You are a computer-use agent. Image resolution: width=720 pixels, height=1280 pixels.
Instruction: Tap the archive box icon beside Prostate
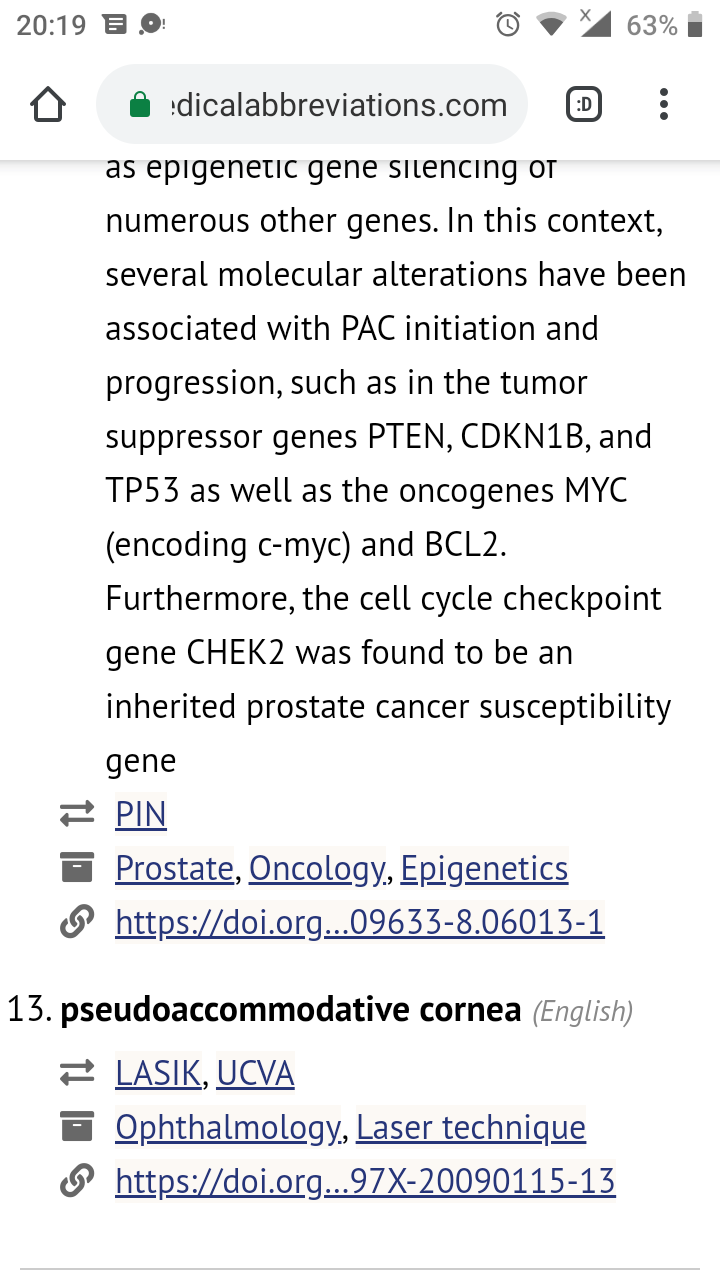[77, 868]
